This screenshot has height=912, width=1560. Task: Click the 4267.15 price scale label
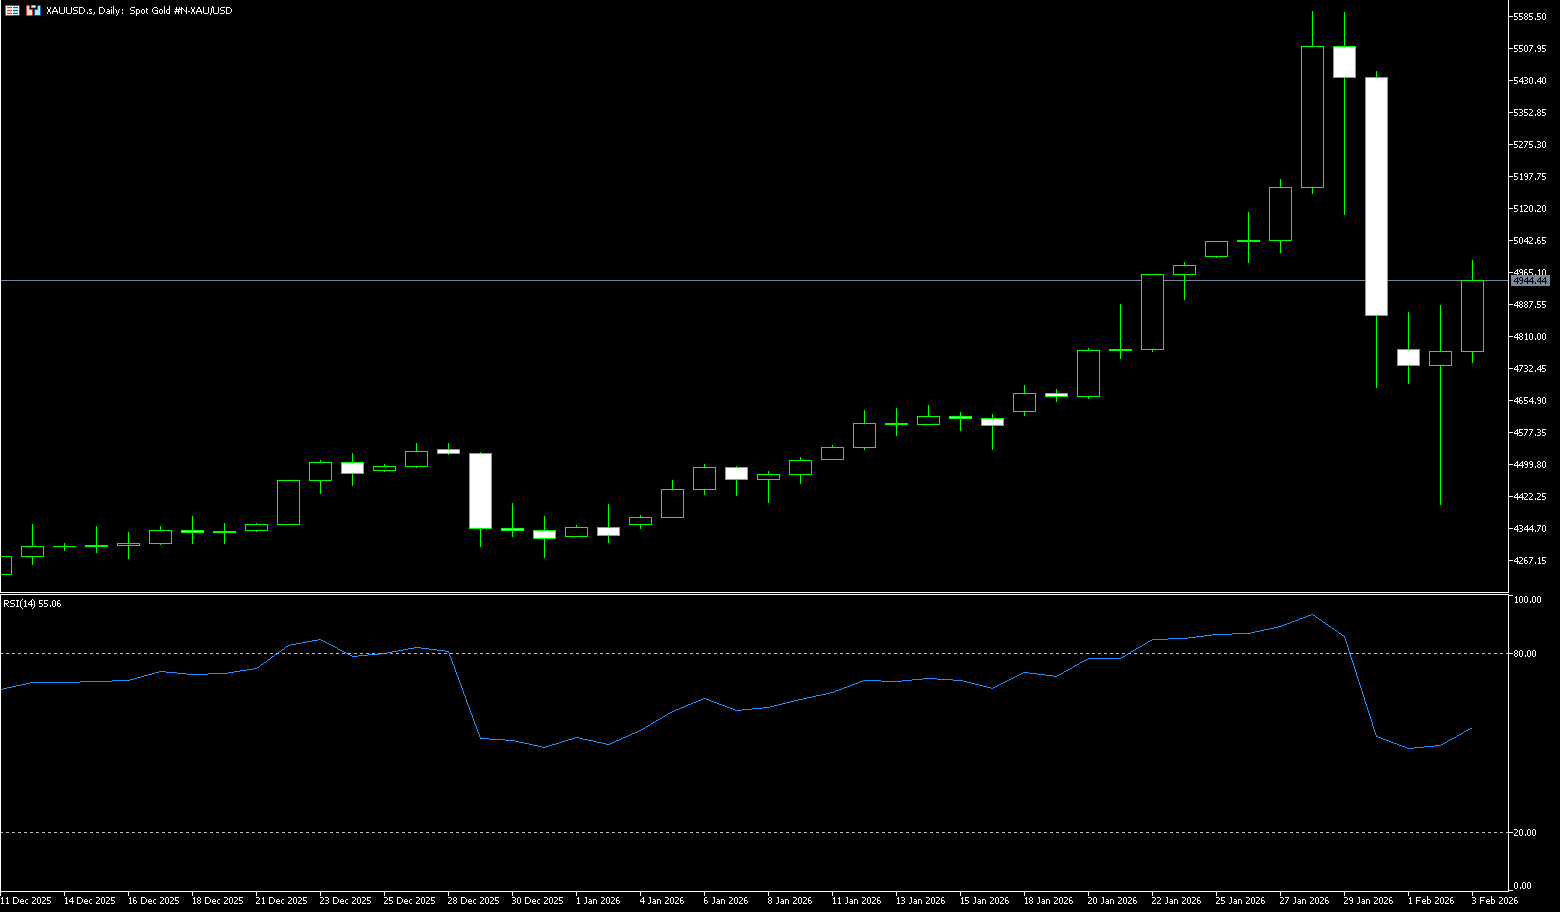[1530, 561]
